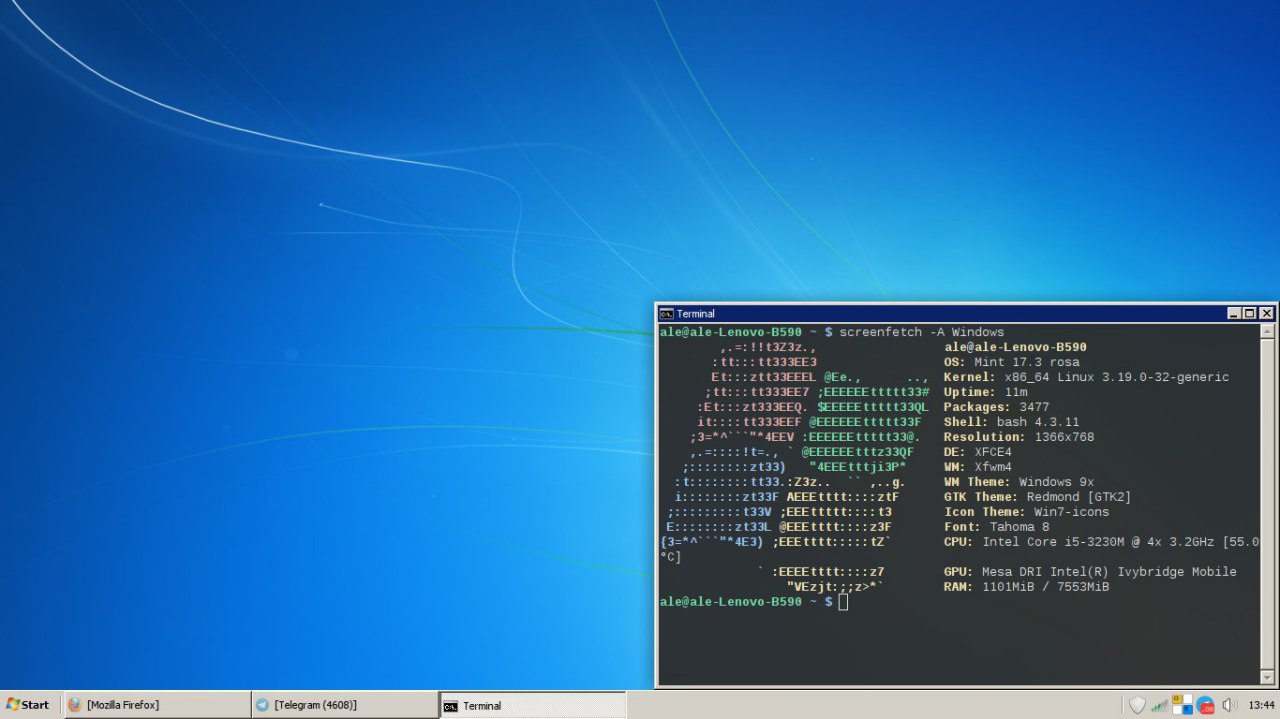Click the Terminal vertical scrollbar thumb
The image size is (1280, 719).
click(x=1268, y=504)
